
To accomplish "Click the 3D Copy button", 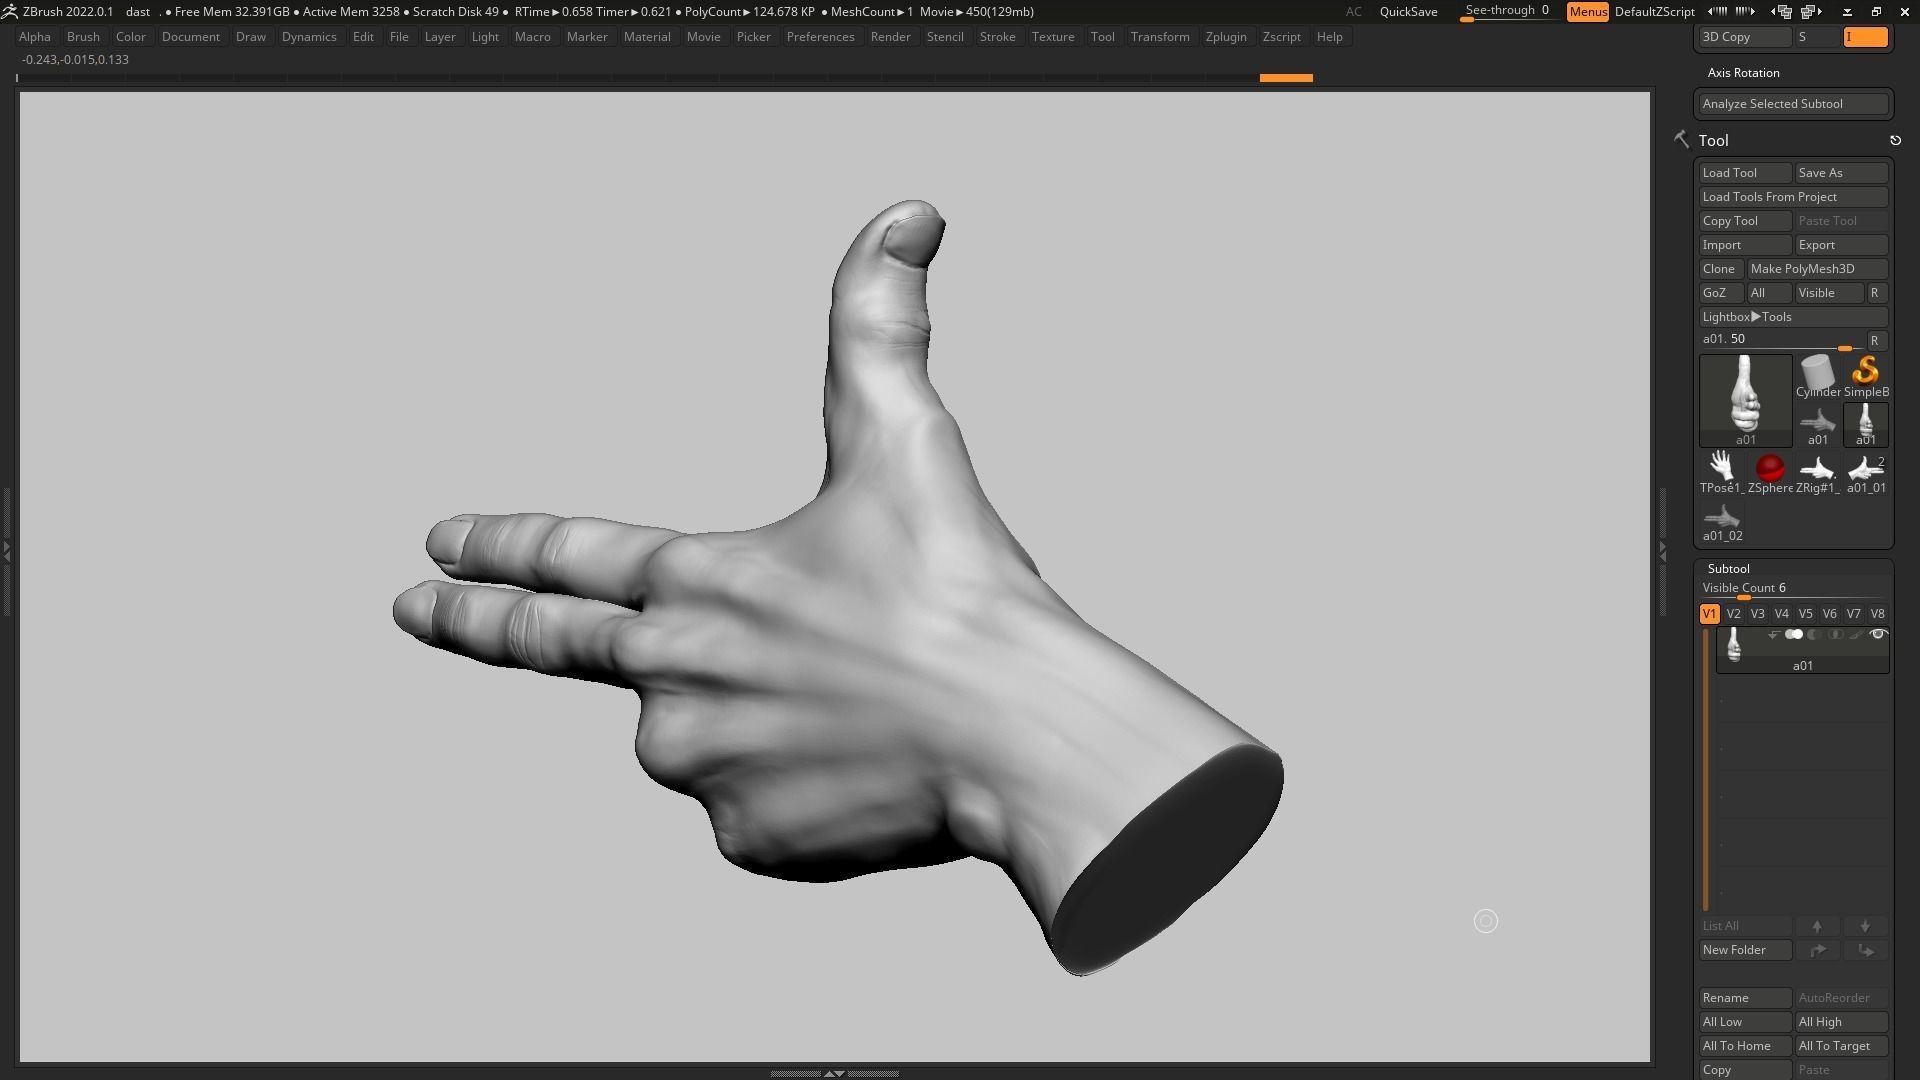I will [1745, 37].
